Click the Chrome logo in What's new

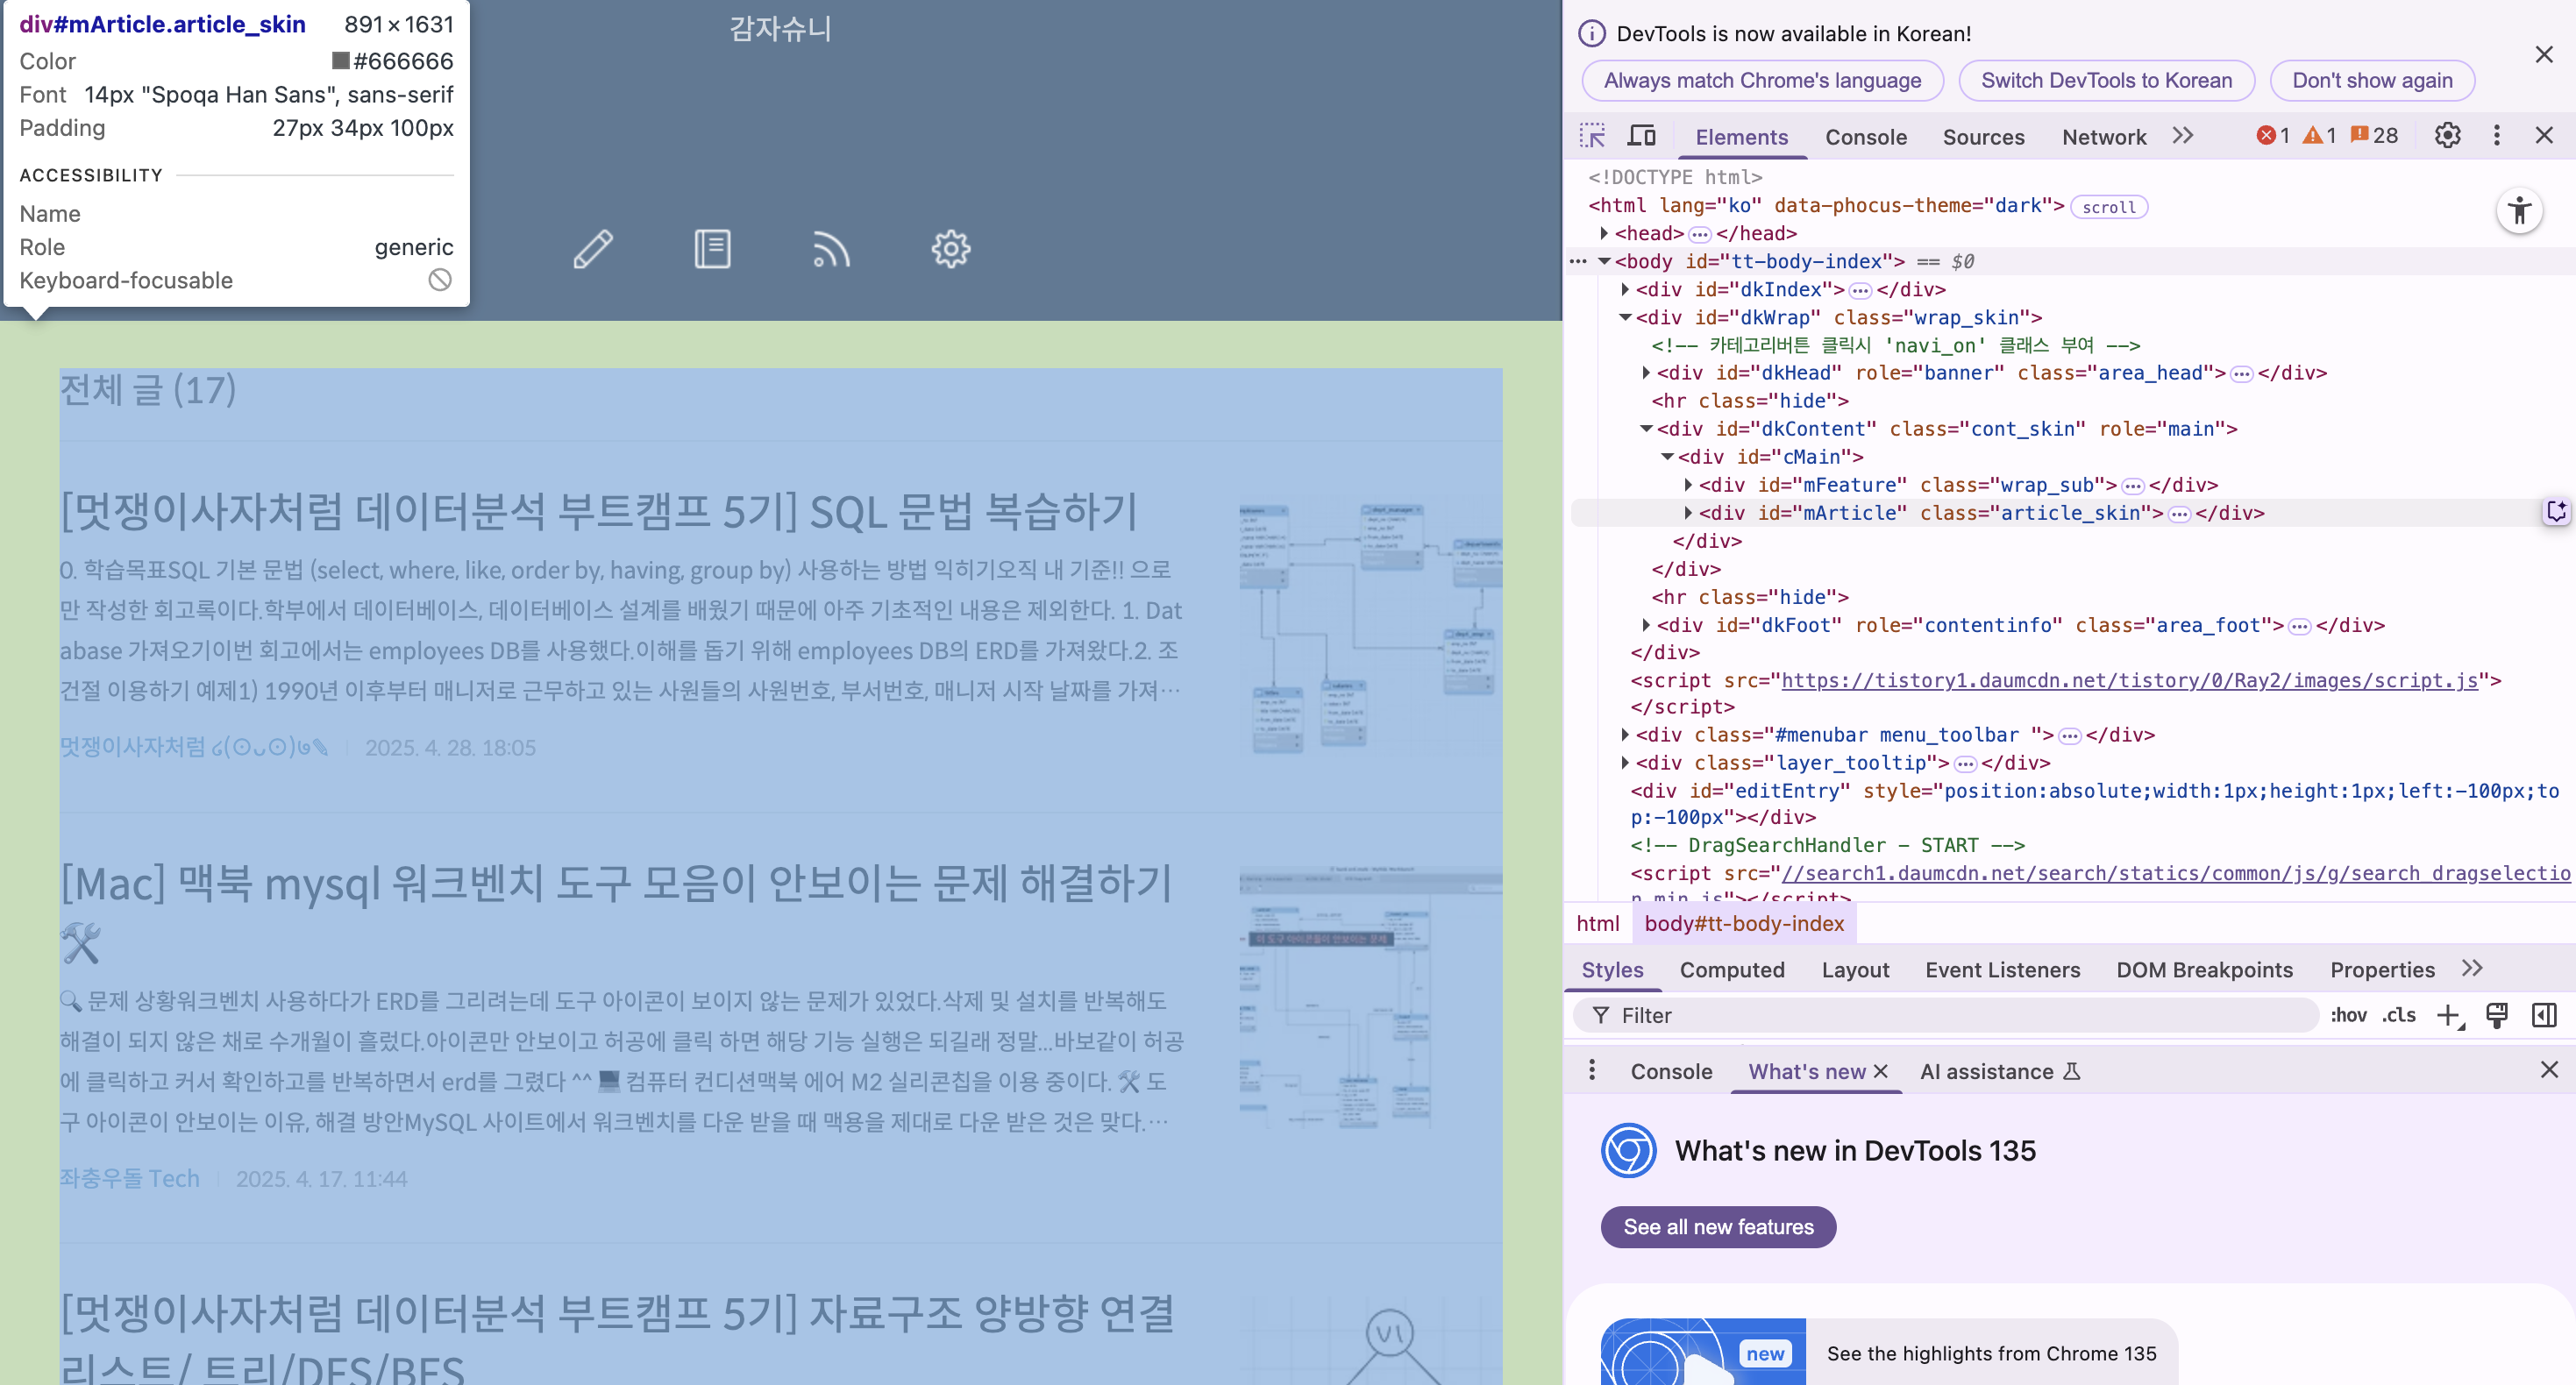click(1629, 1151)
